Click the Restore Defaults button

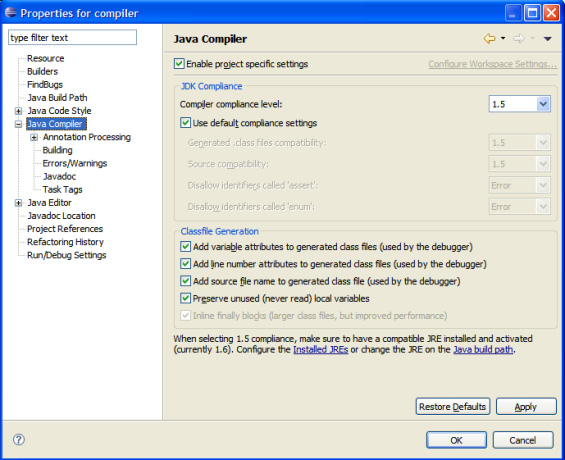coord(453,406)
